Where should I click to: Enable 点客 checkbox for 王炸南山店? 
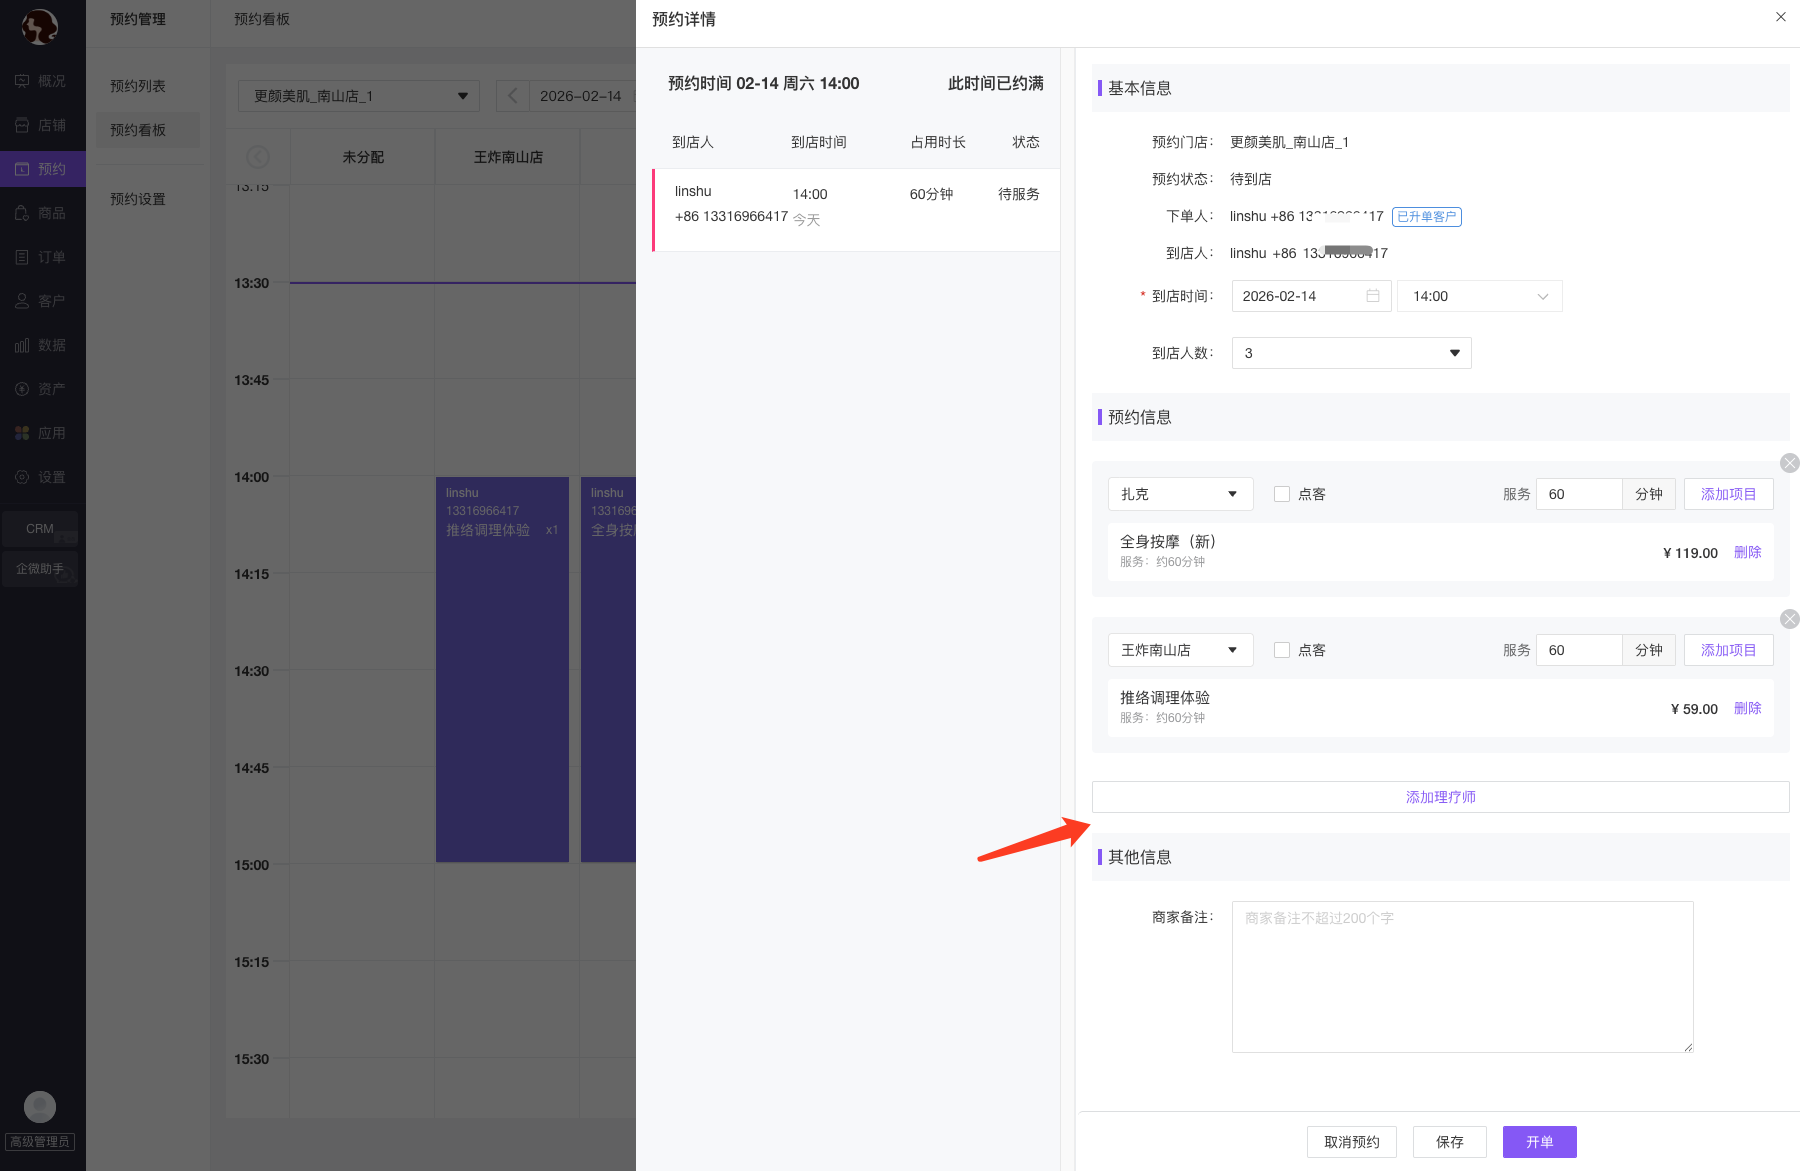pyautogui.click(x=1282, y=650)
